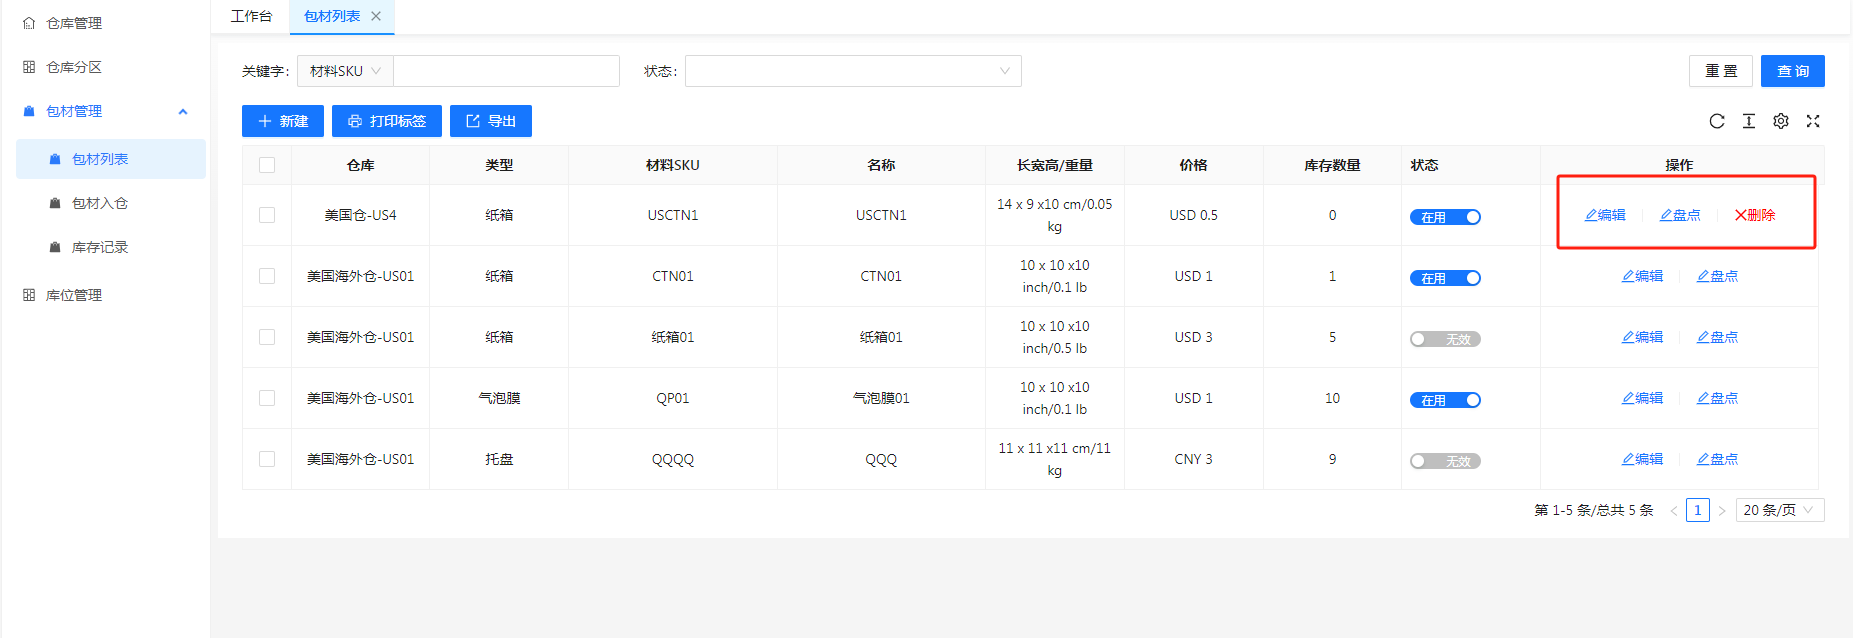Enable the 纸箱01 status switch
This screenshot has width=1853, height=638.
[1445, 339]
